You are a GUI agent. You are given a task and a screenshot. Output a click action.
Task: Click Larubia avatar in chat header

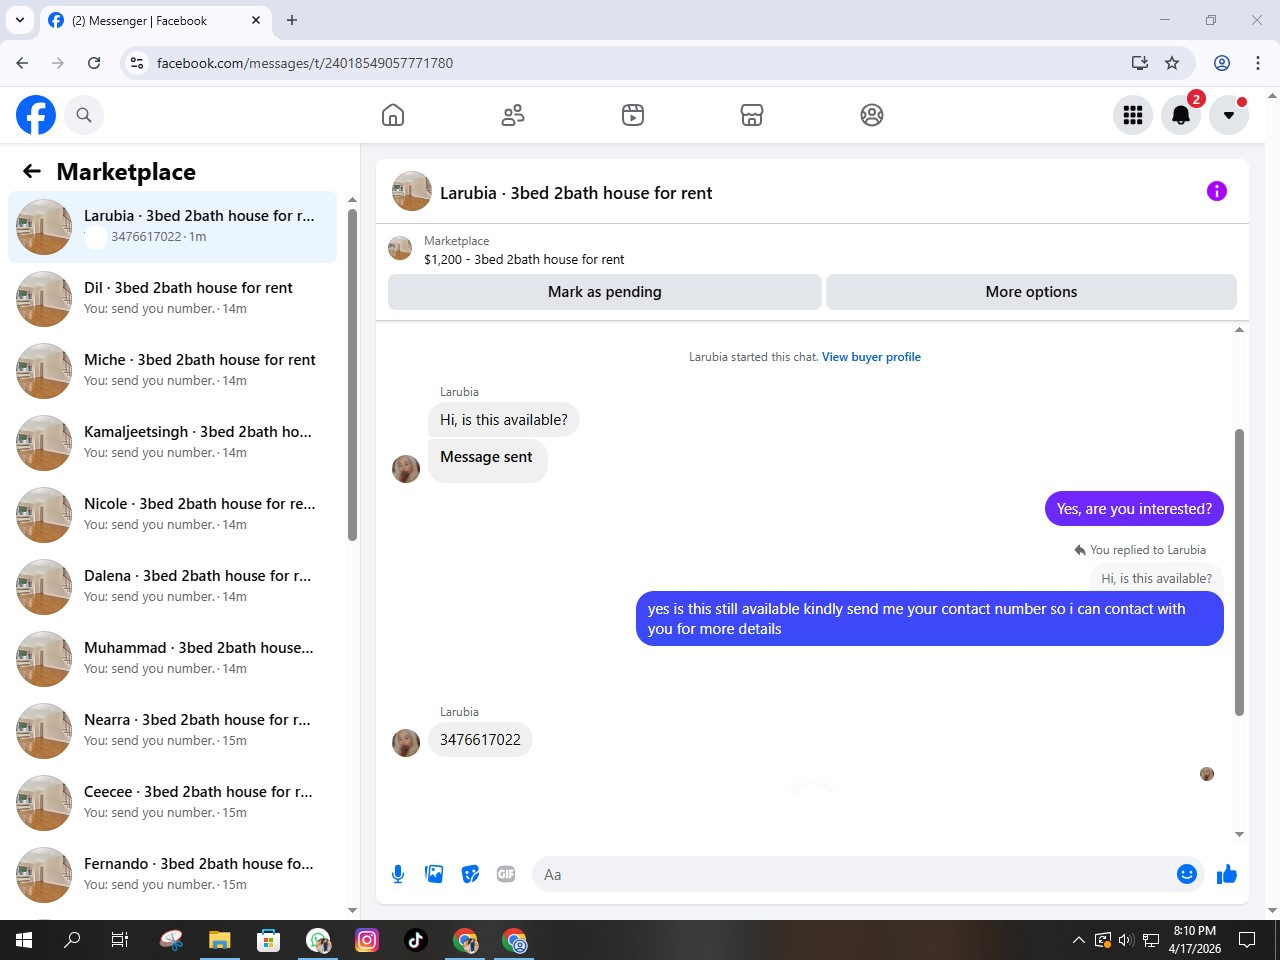pos(412,191)
